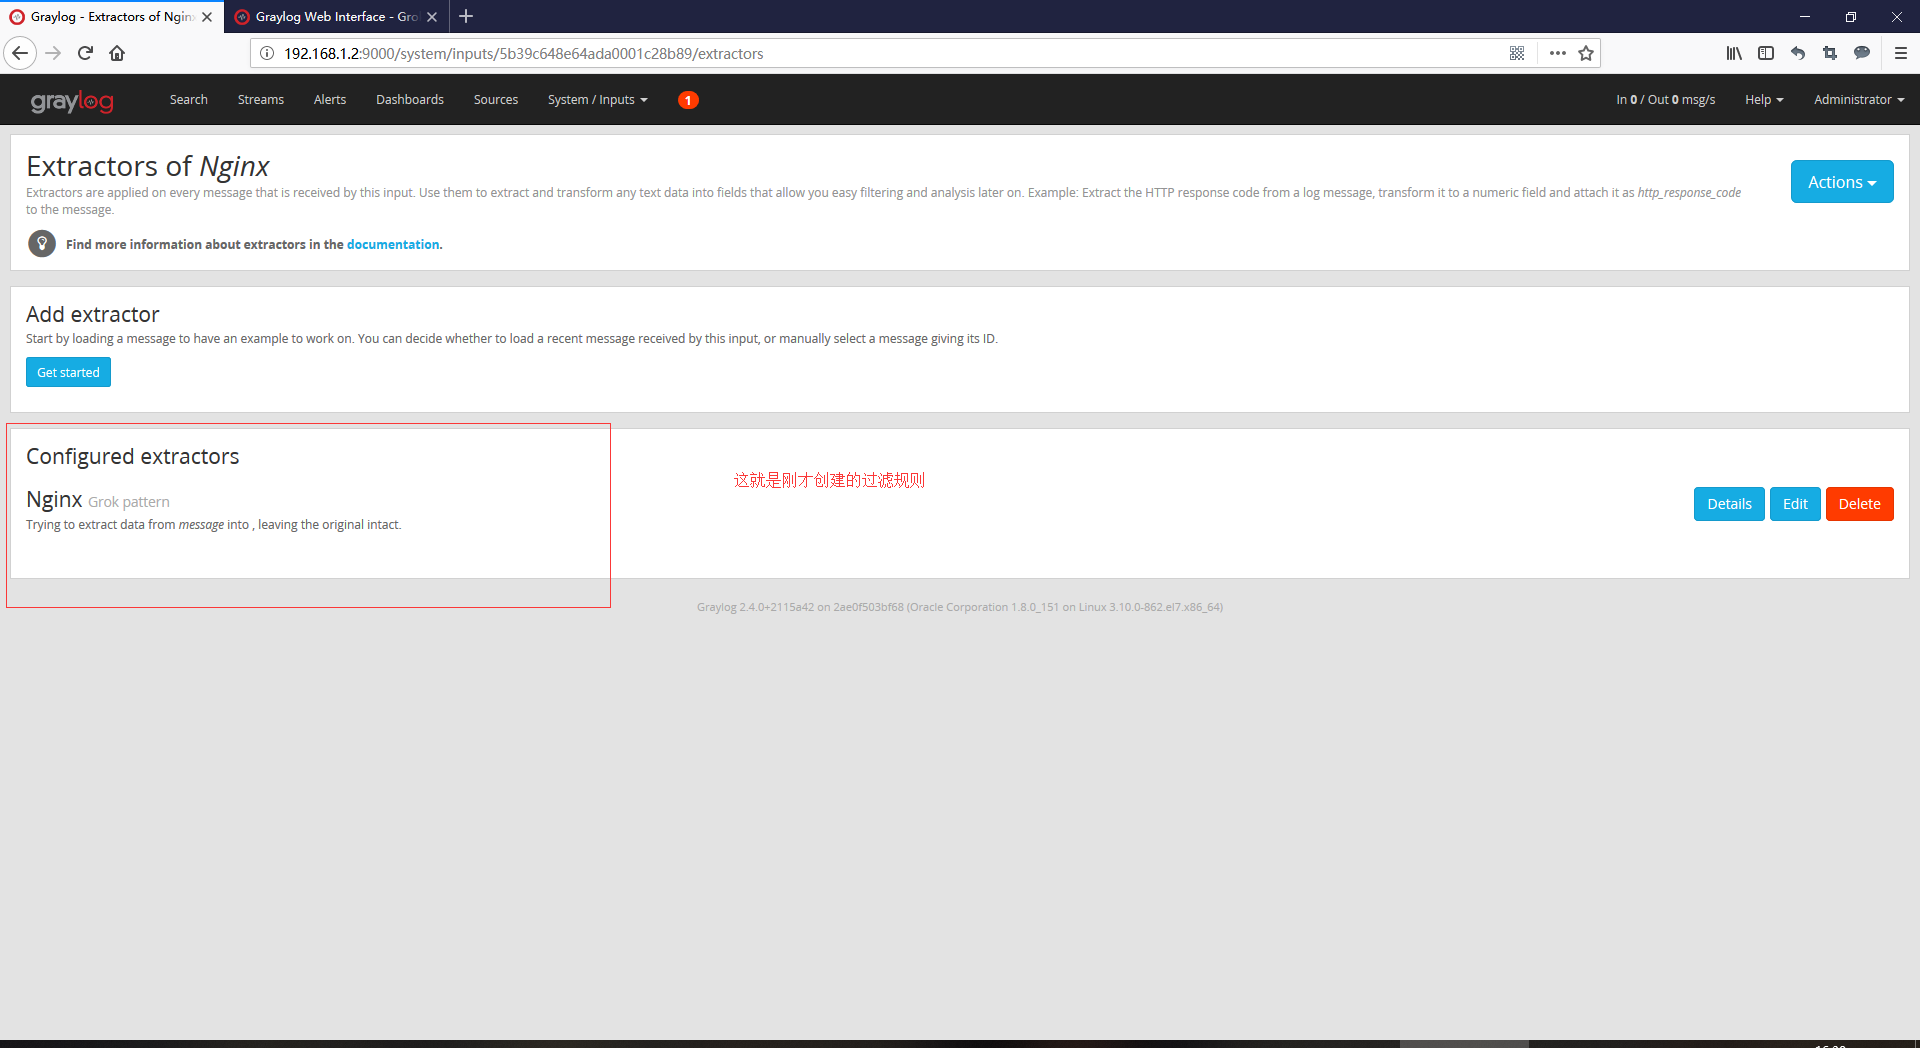This screenshot has width=1920, height=1048.
Task: Open the QR code icon in address bar
Action: [1517, 53]
